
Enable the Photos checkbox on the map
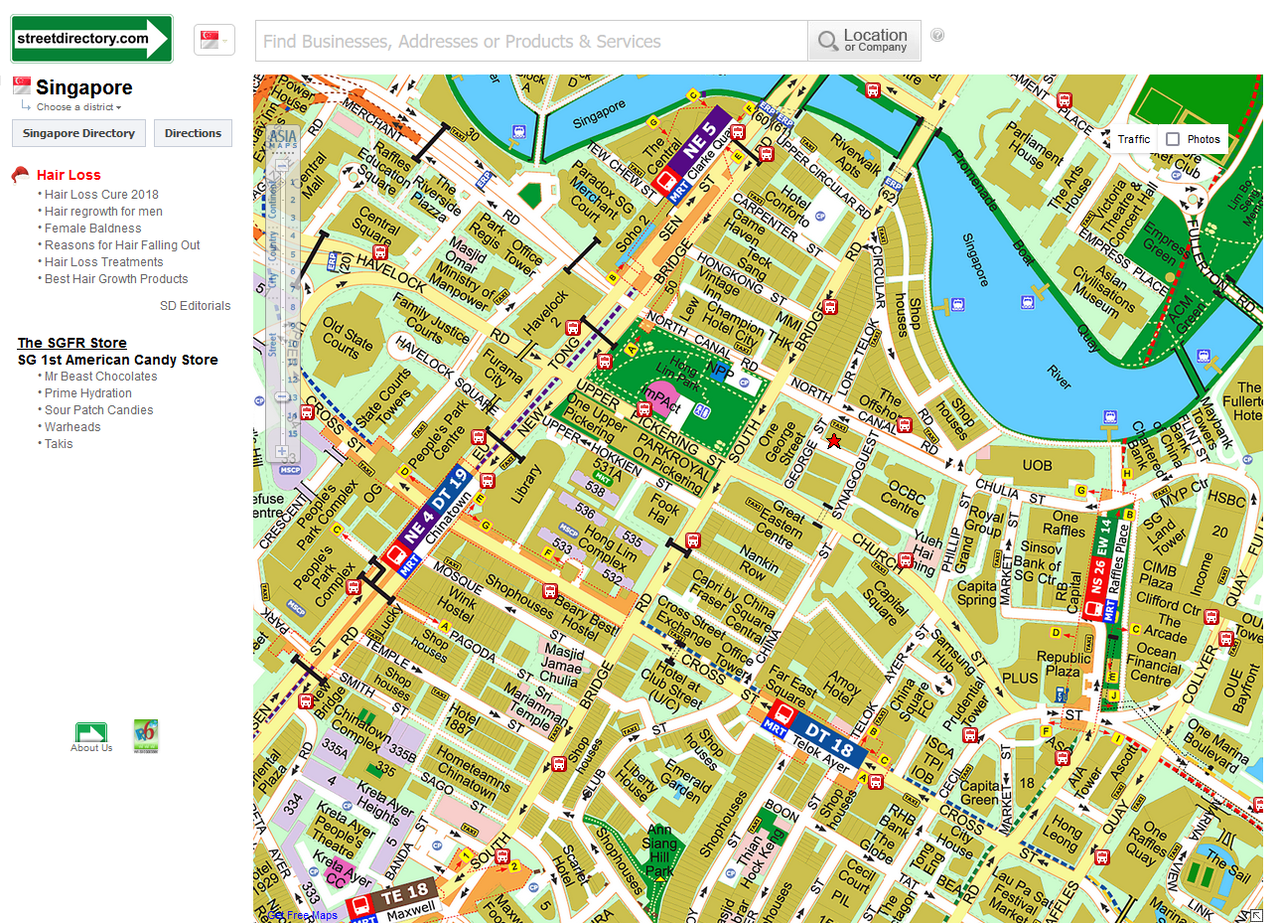[1173, 139]
